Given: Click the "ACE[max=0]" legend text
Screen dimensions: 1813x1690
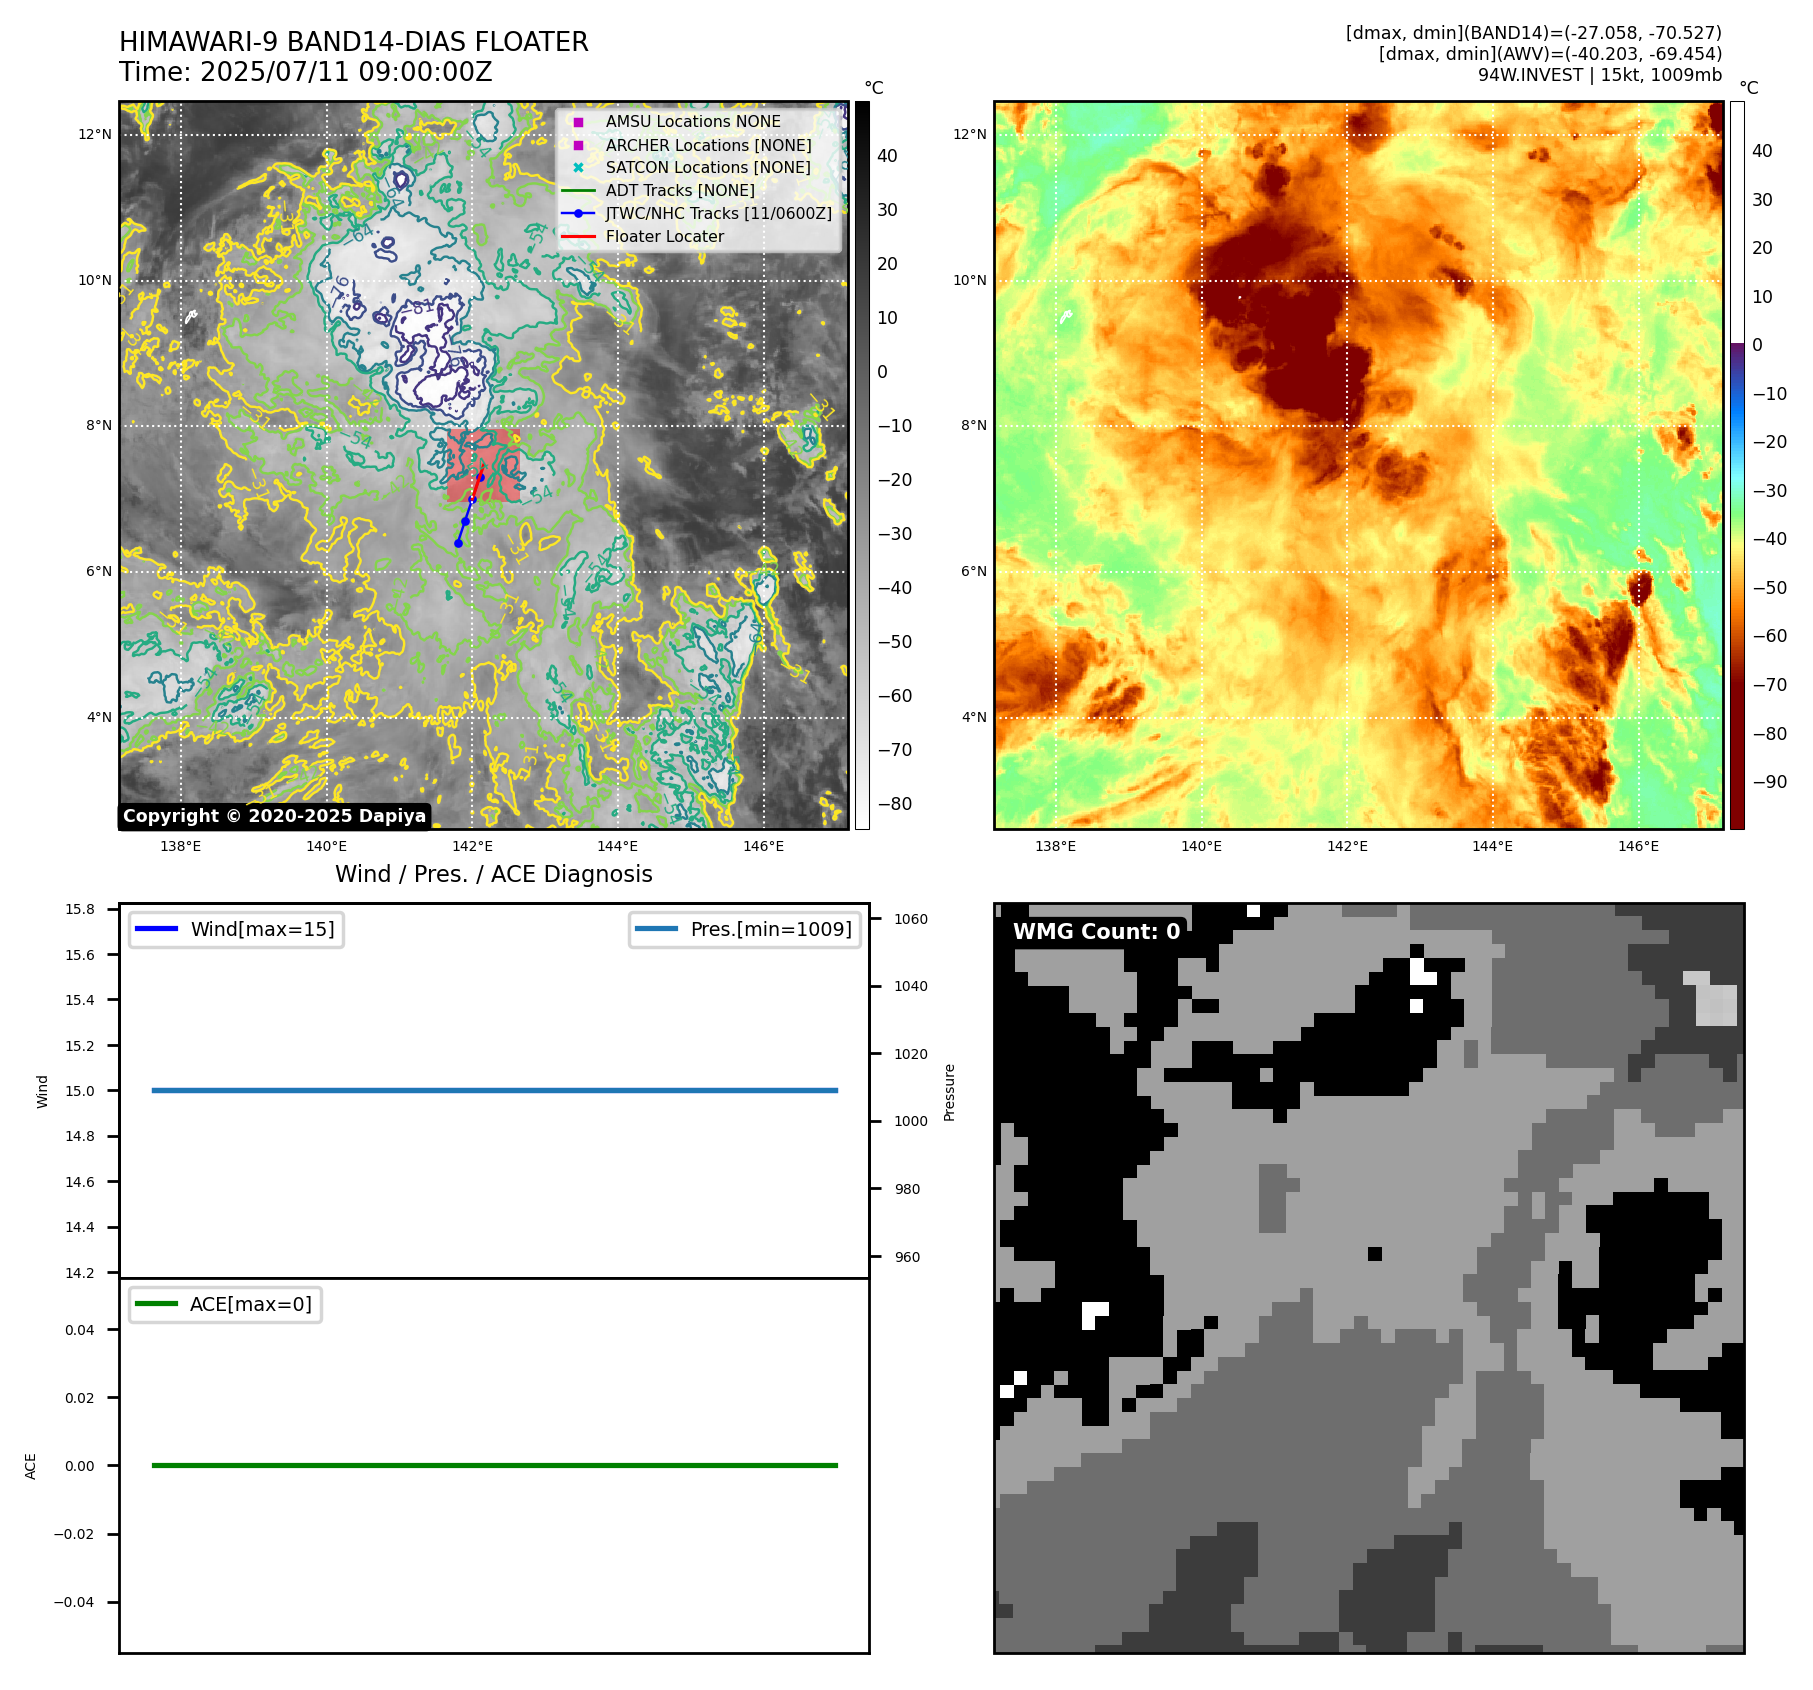Looking at the screenshot, I should click(251, 1304).
